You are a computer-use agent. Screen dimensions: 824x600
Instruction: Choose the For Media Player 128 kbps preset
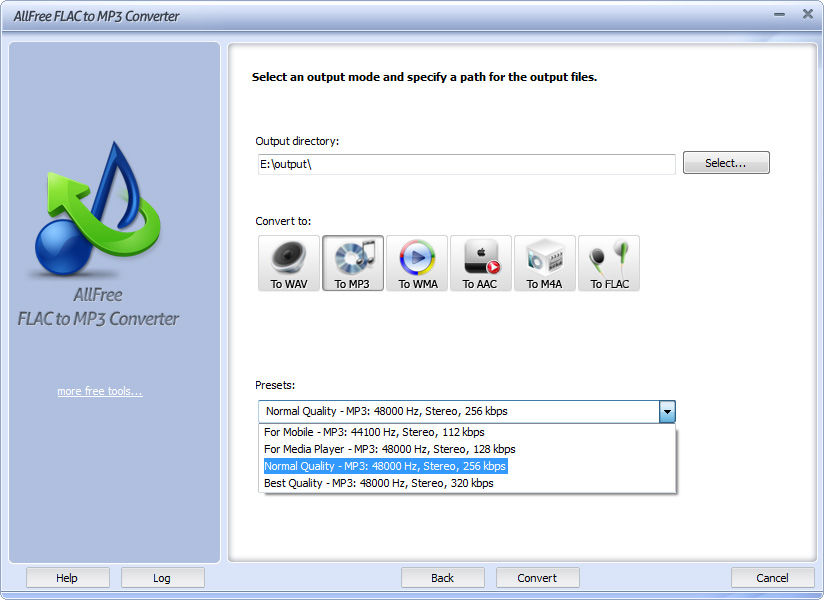[389, 449]
